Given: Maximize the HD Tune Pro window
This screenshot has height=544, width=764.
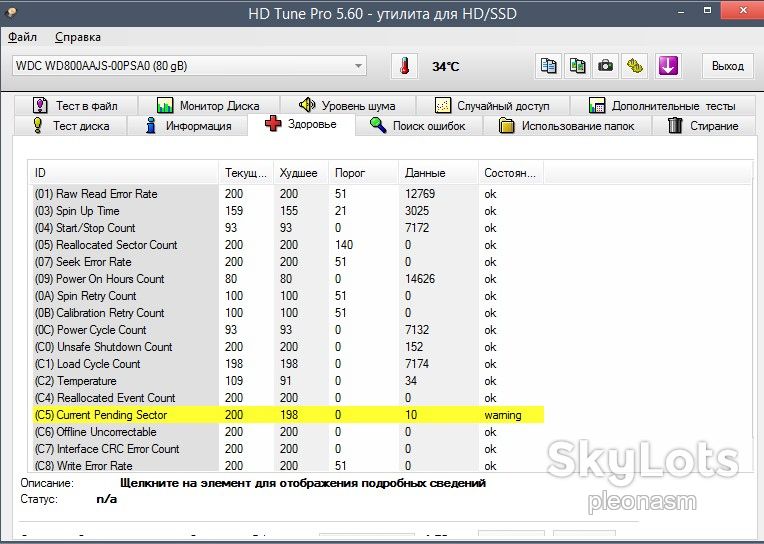Looking at the screenshot, I should coord(707,11).
